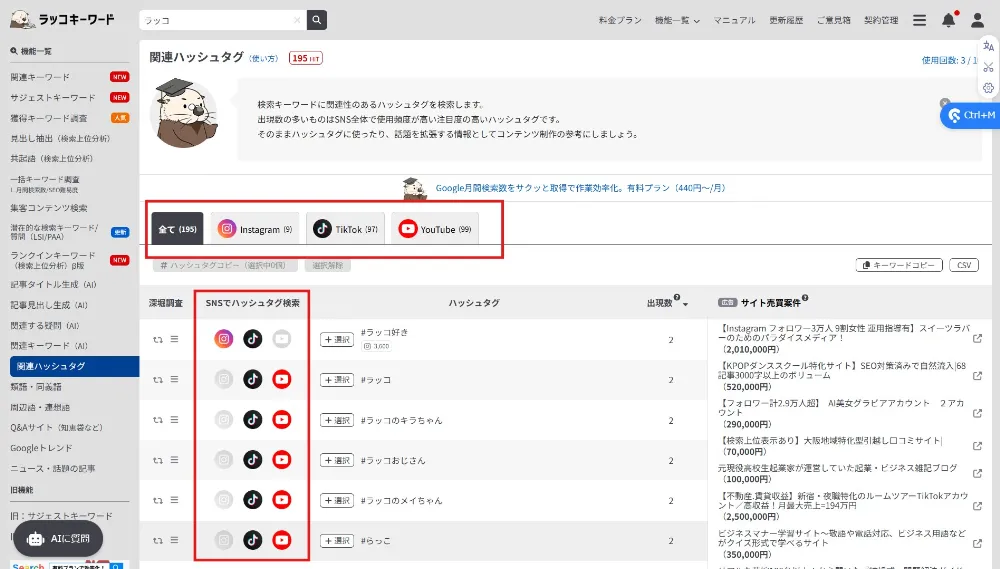Click the 選択解除 button

click(x=328, y=265)
